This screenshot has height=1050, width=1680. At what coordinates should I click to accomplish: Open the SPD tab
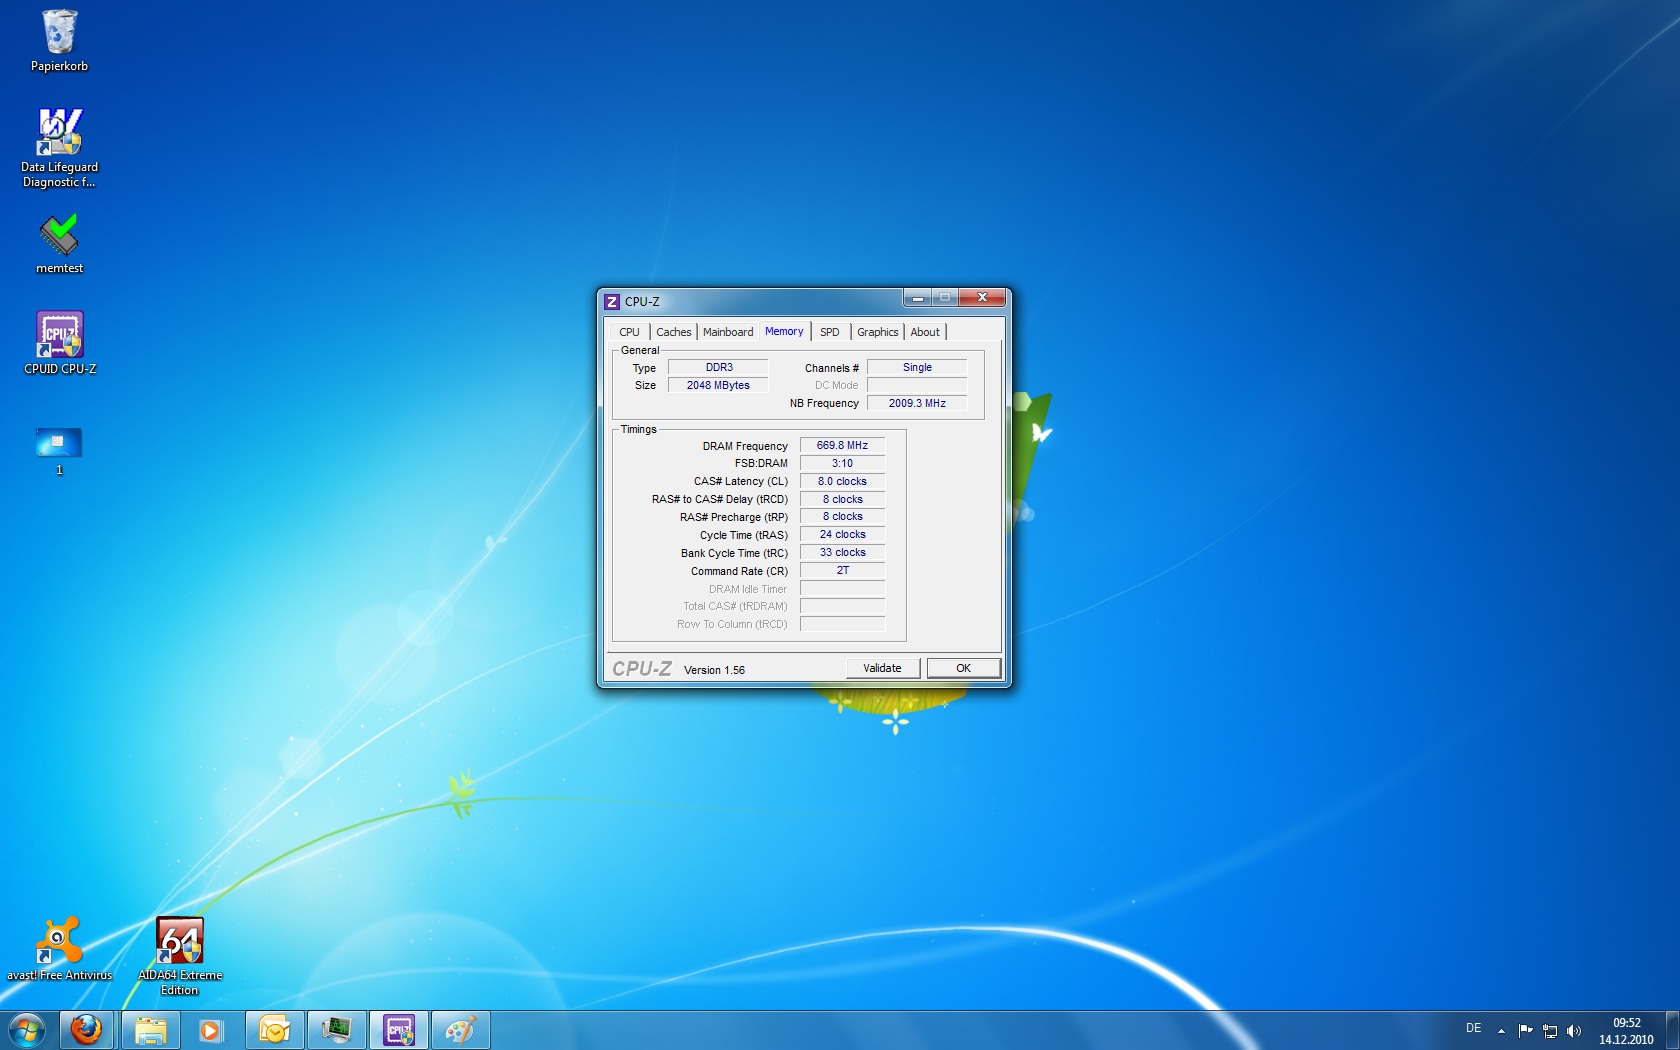click(830, 332)
